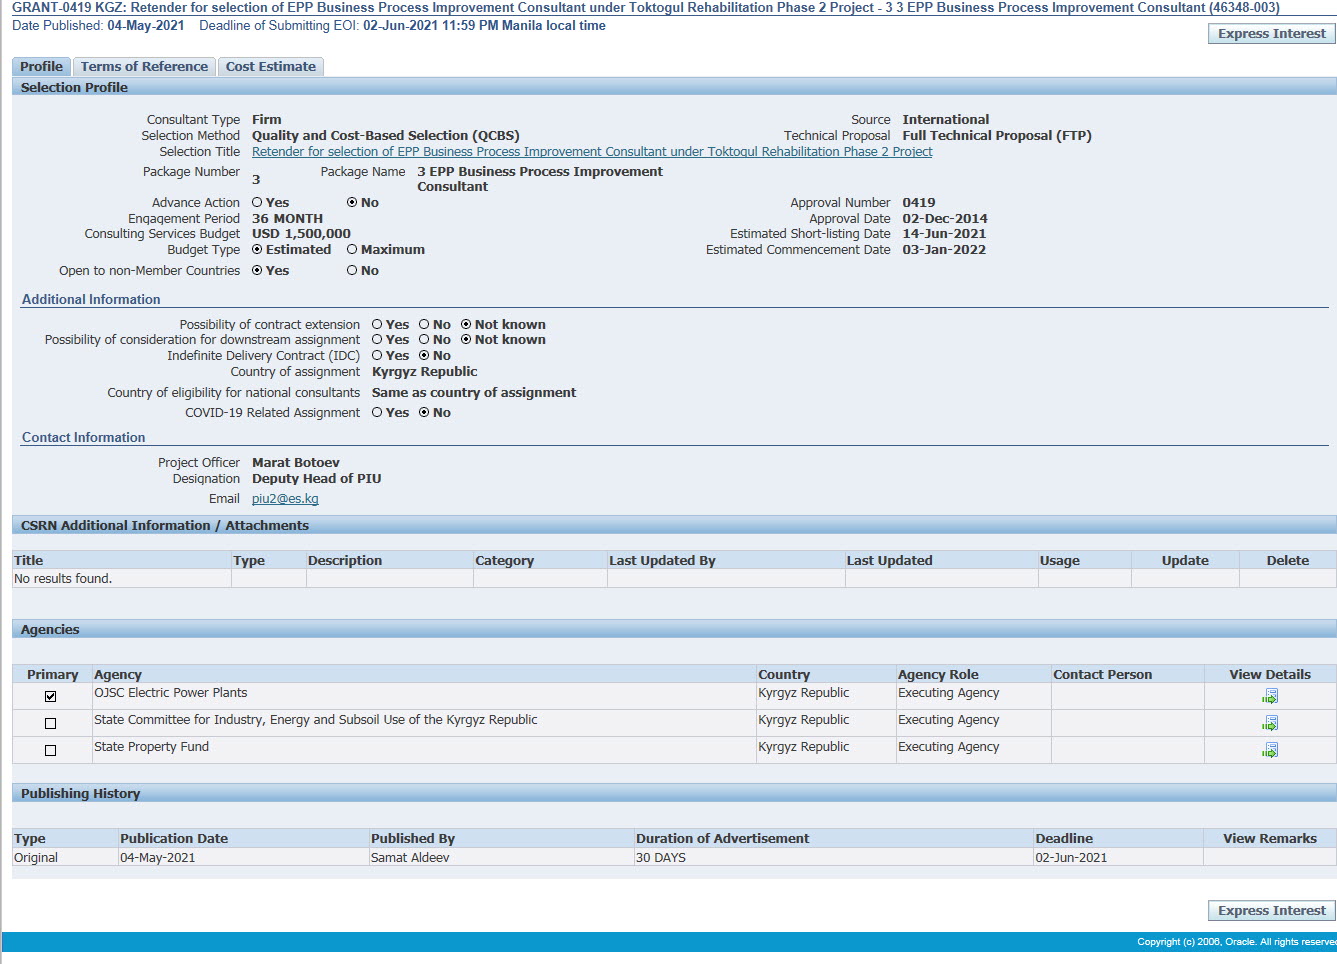Open the Retender selection title link
1337x964 pixels.
pos(592,152)
